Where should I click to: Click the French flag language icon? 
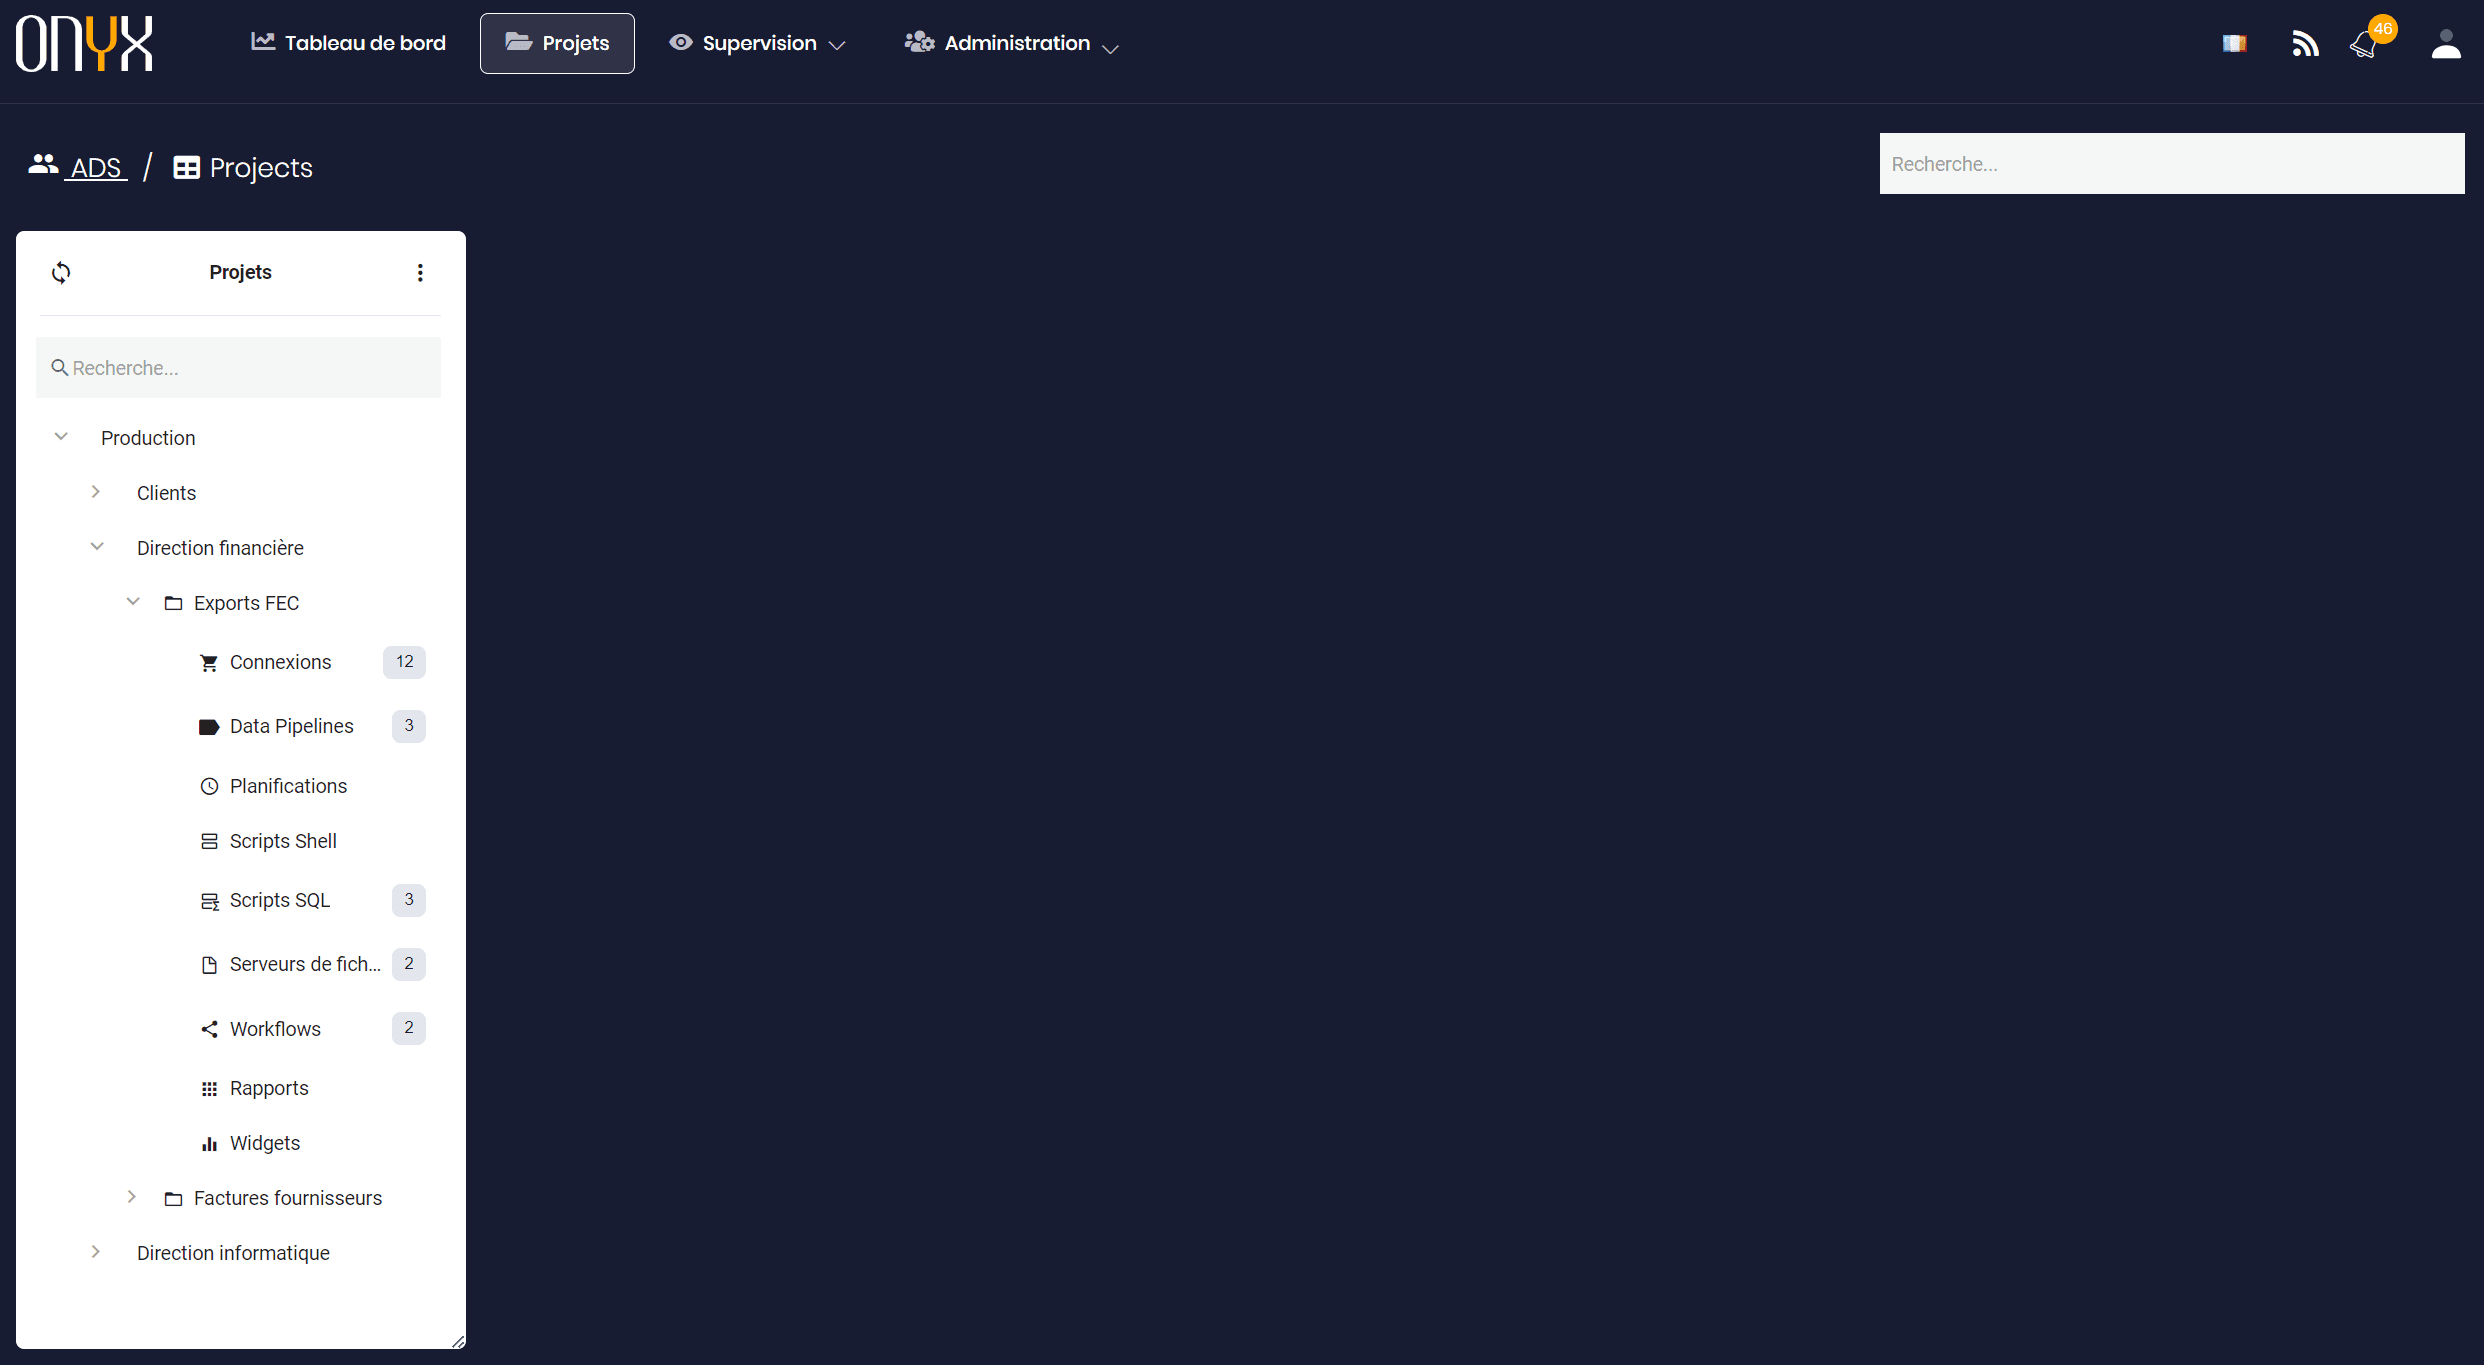2235,43
